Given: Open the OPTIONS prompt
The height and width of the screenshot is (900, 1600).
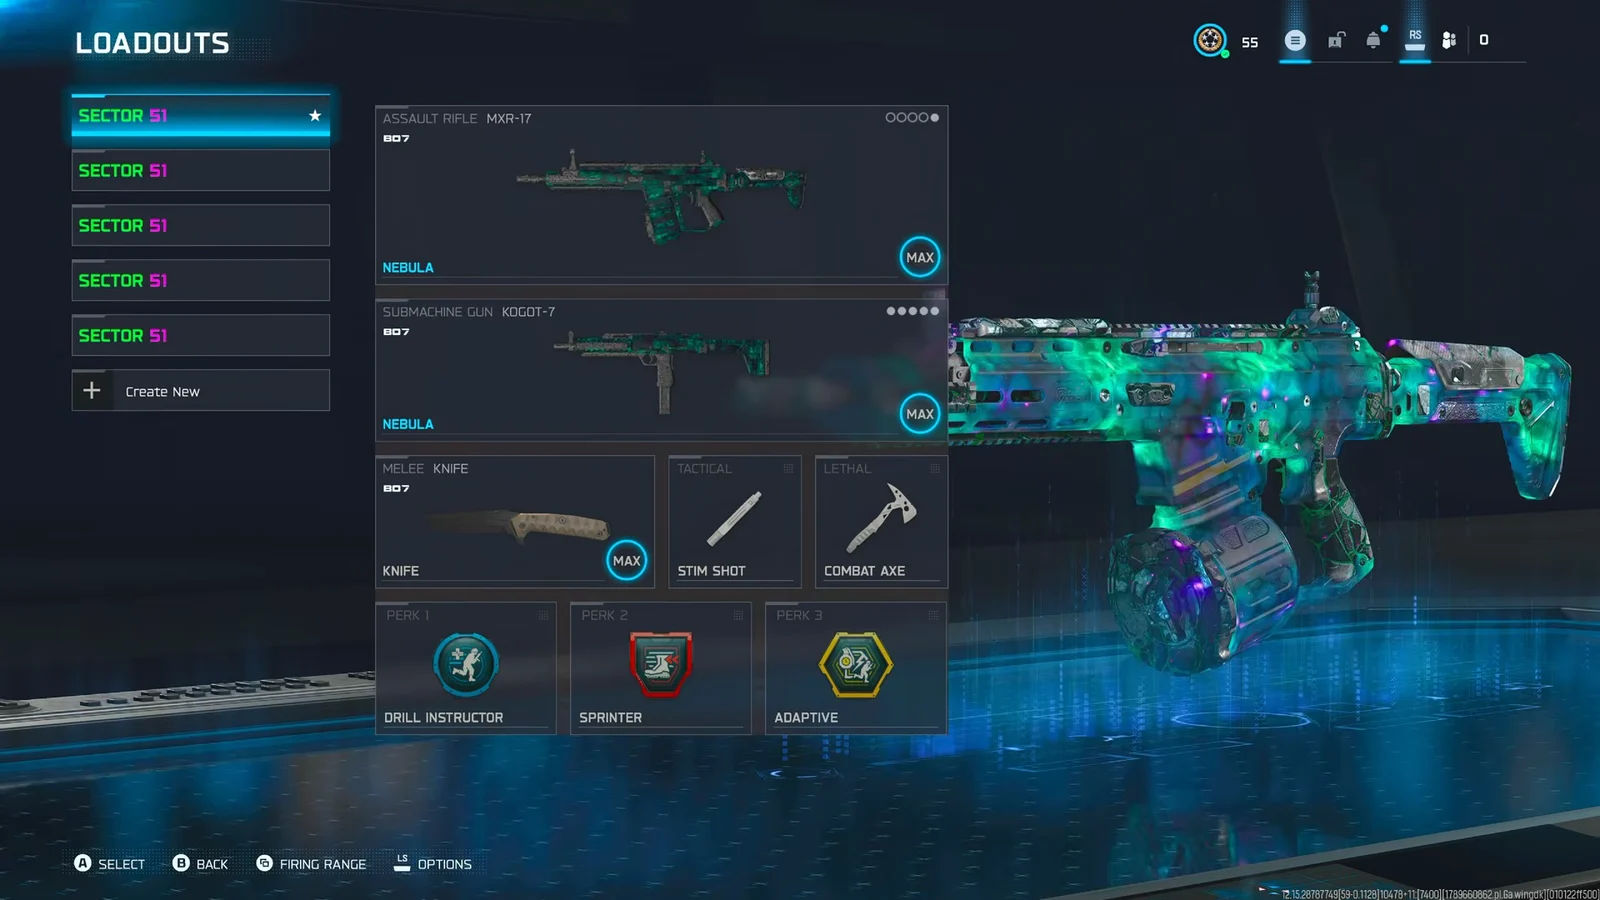Looking at the screenshot, I should click(432, 864).
